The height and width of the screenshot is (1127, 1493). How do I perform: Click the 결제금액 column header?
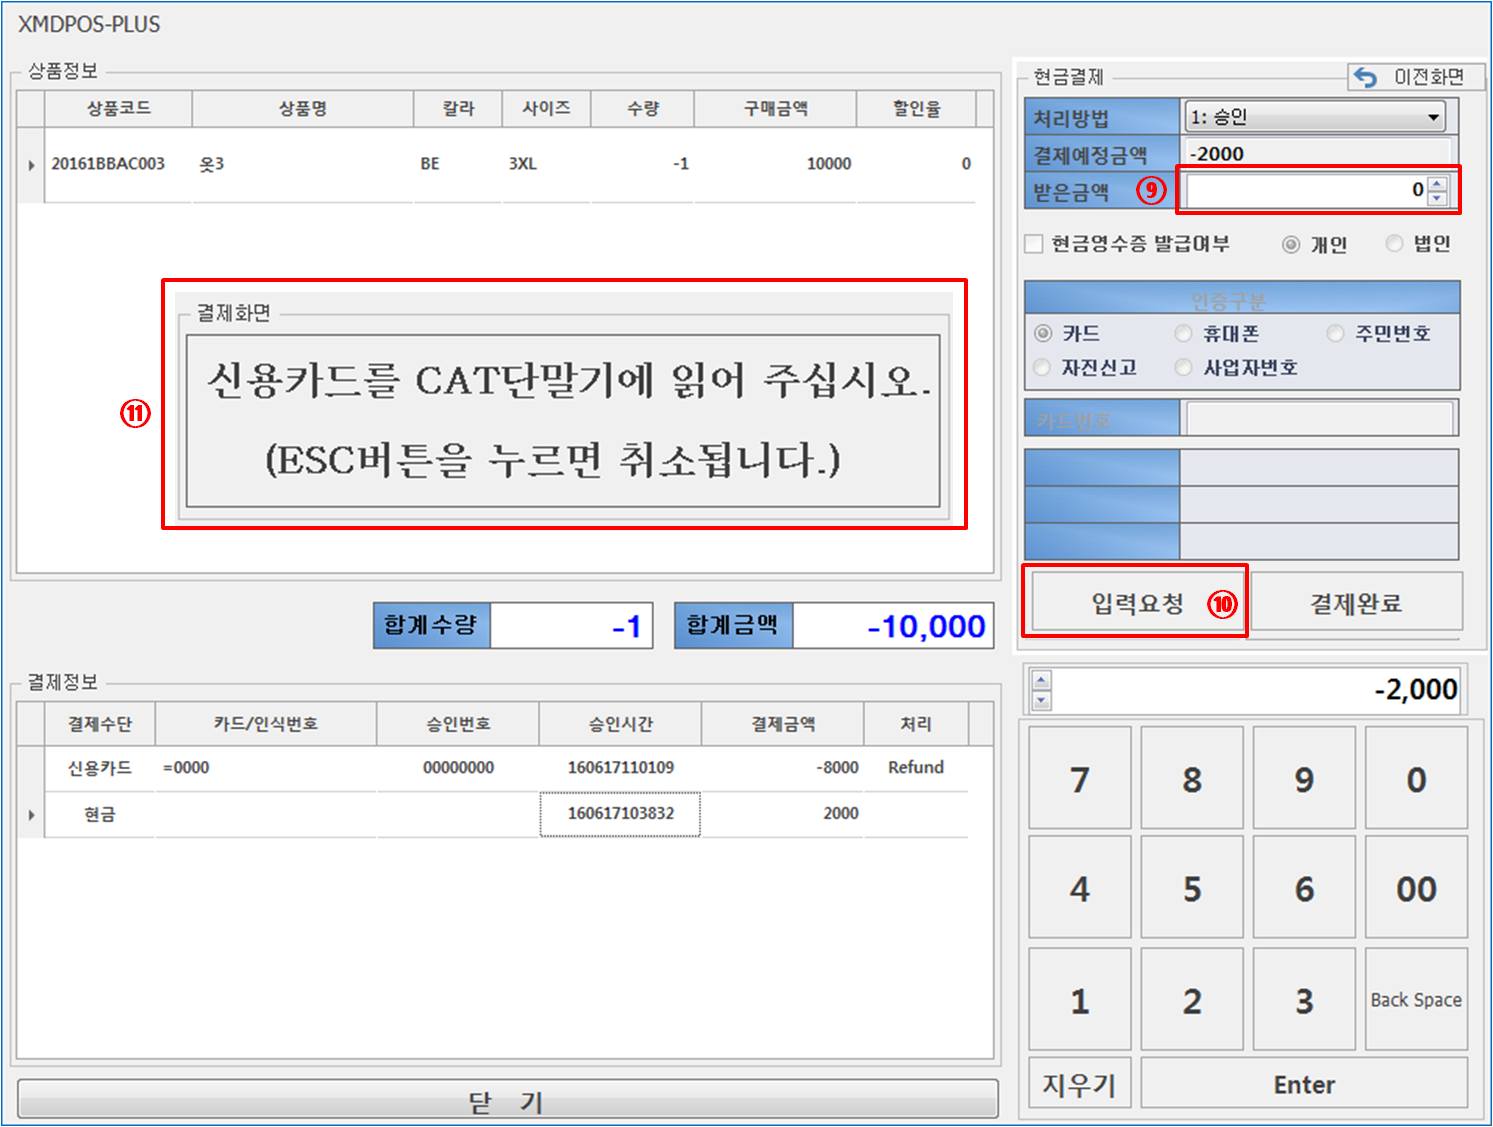[783, 724]
